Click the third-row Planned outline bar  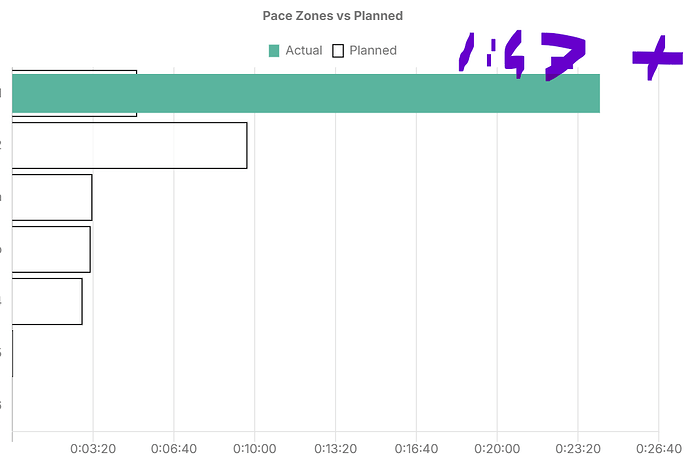[52, 197]
